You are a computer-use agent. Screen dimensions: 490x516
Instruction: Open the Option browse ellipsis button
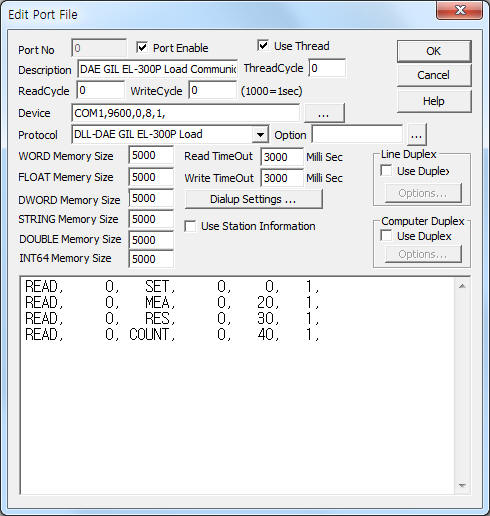[416, 135]
